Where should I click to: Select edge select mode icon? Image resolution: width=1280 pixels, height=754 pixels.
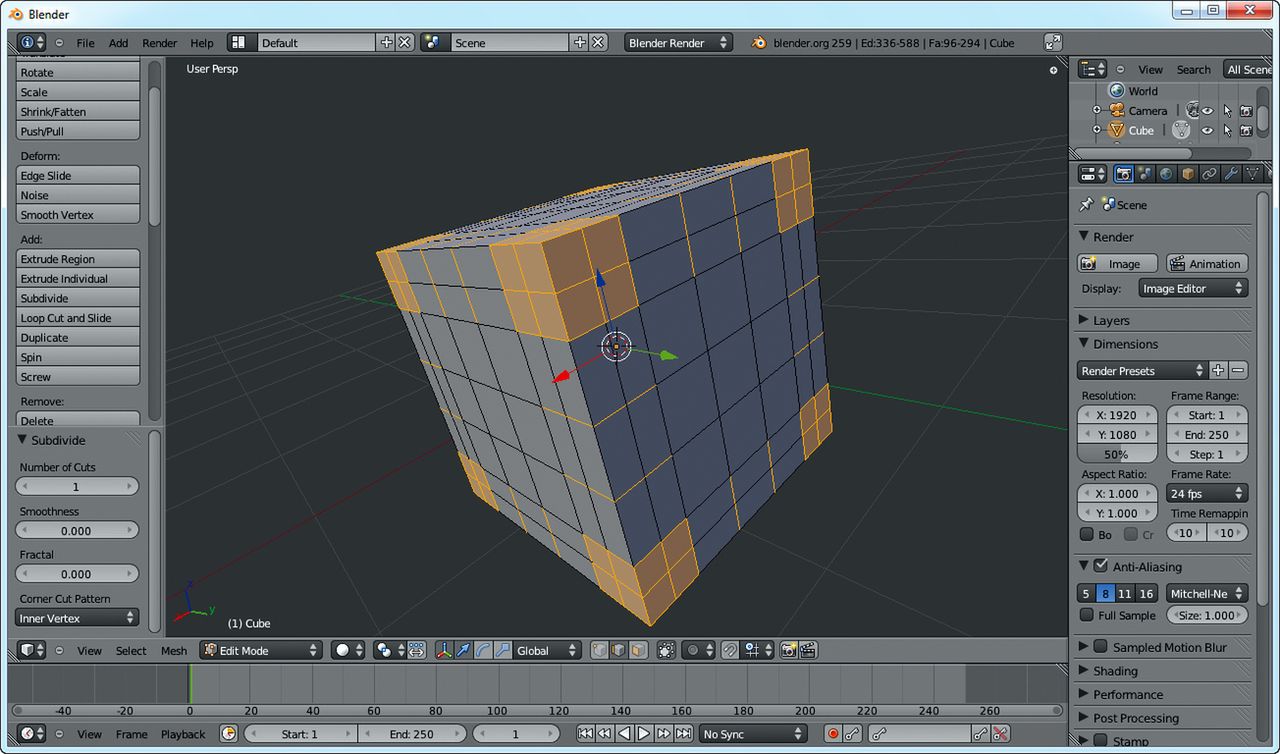[619, 650]
